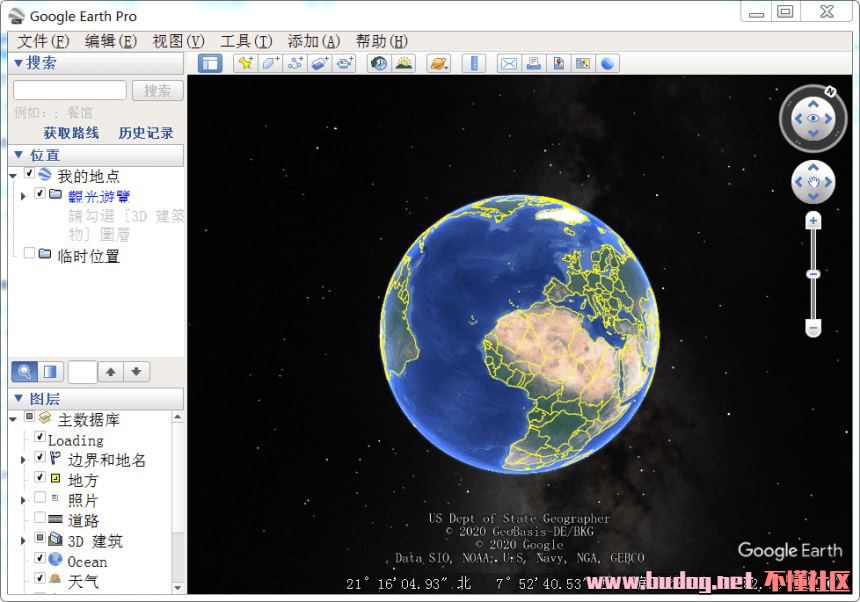Expand the 边界和地名 layer

(22, 460)
